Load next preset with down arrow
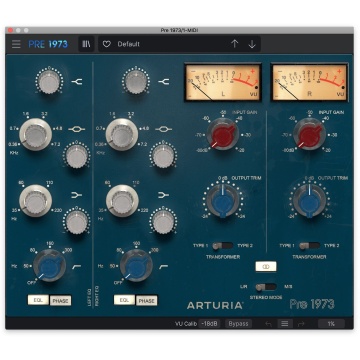 point(252,44)
